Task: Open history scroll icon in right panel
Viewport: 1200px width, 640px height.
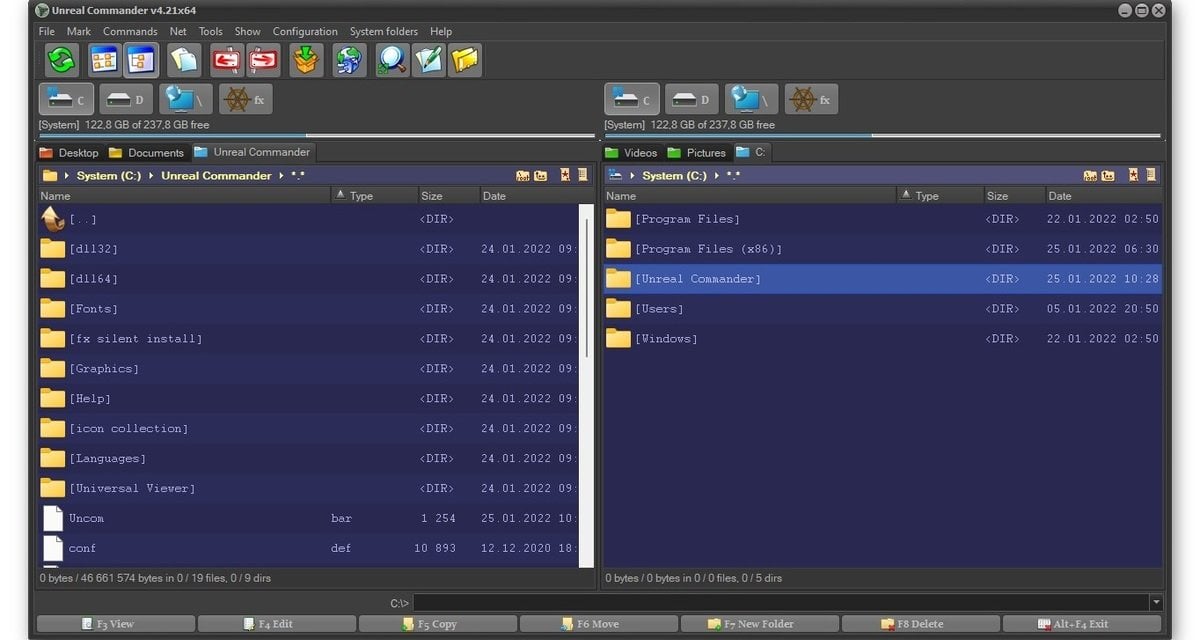Action: coord(1151,175)
